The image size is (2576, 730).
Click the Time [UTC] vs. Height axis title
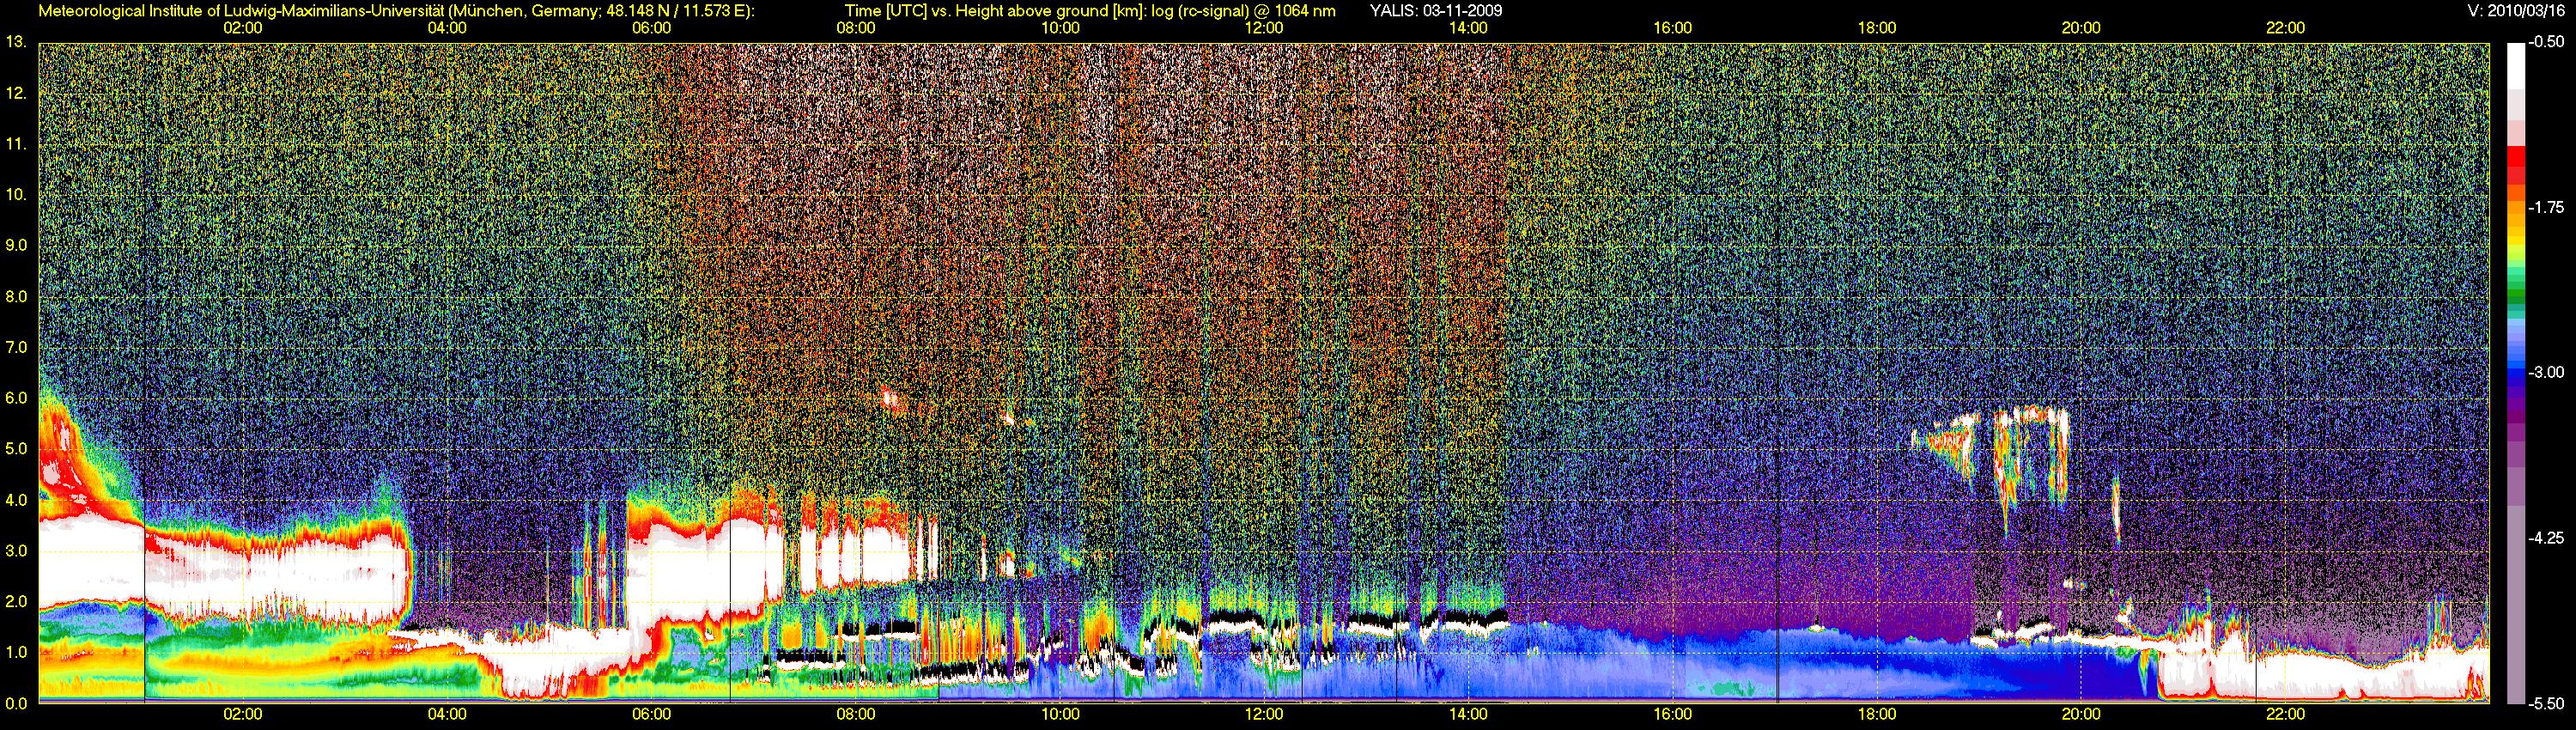pos(1090,11)
